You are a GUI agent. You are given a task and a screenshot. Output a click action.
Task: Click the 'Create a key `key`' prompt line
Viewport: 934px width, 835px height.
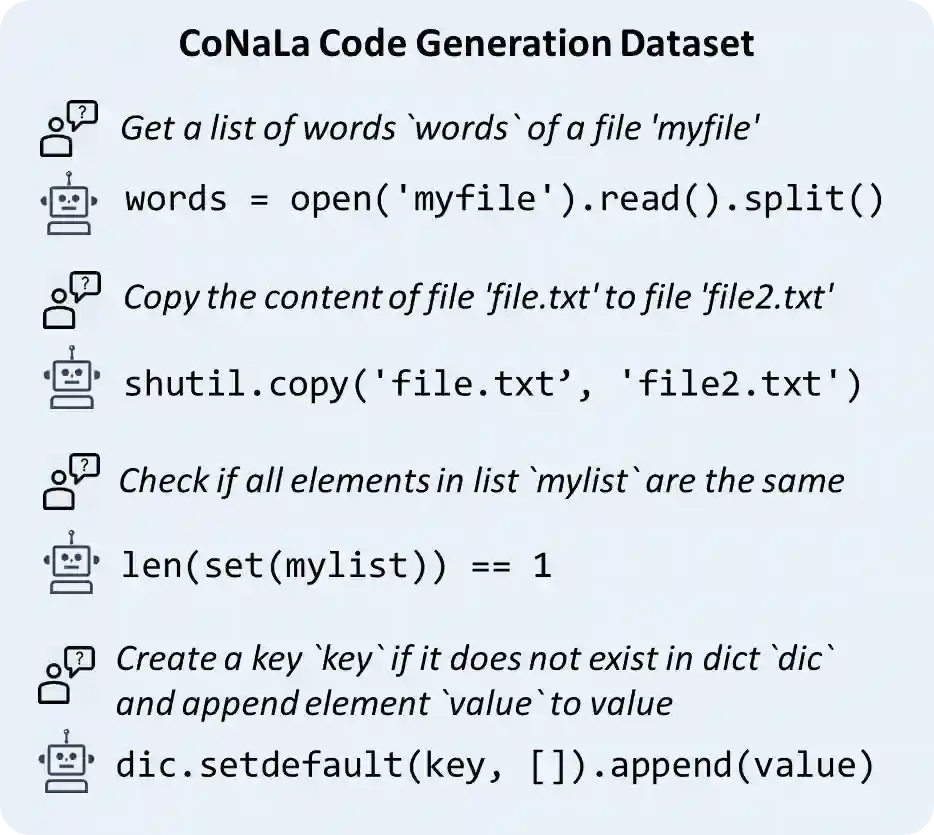pos(476,659)
